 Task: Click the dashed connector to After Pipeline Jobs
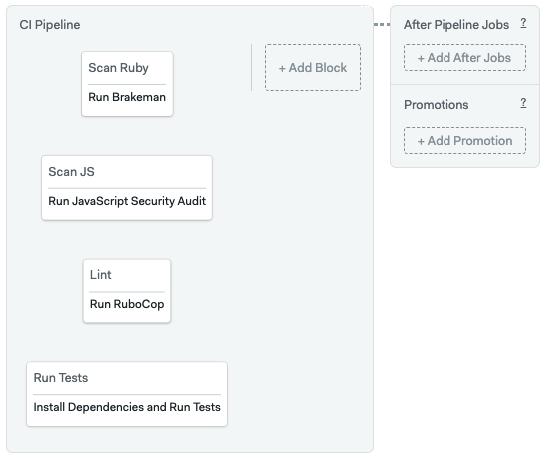[x=382, y=24]
